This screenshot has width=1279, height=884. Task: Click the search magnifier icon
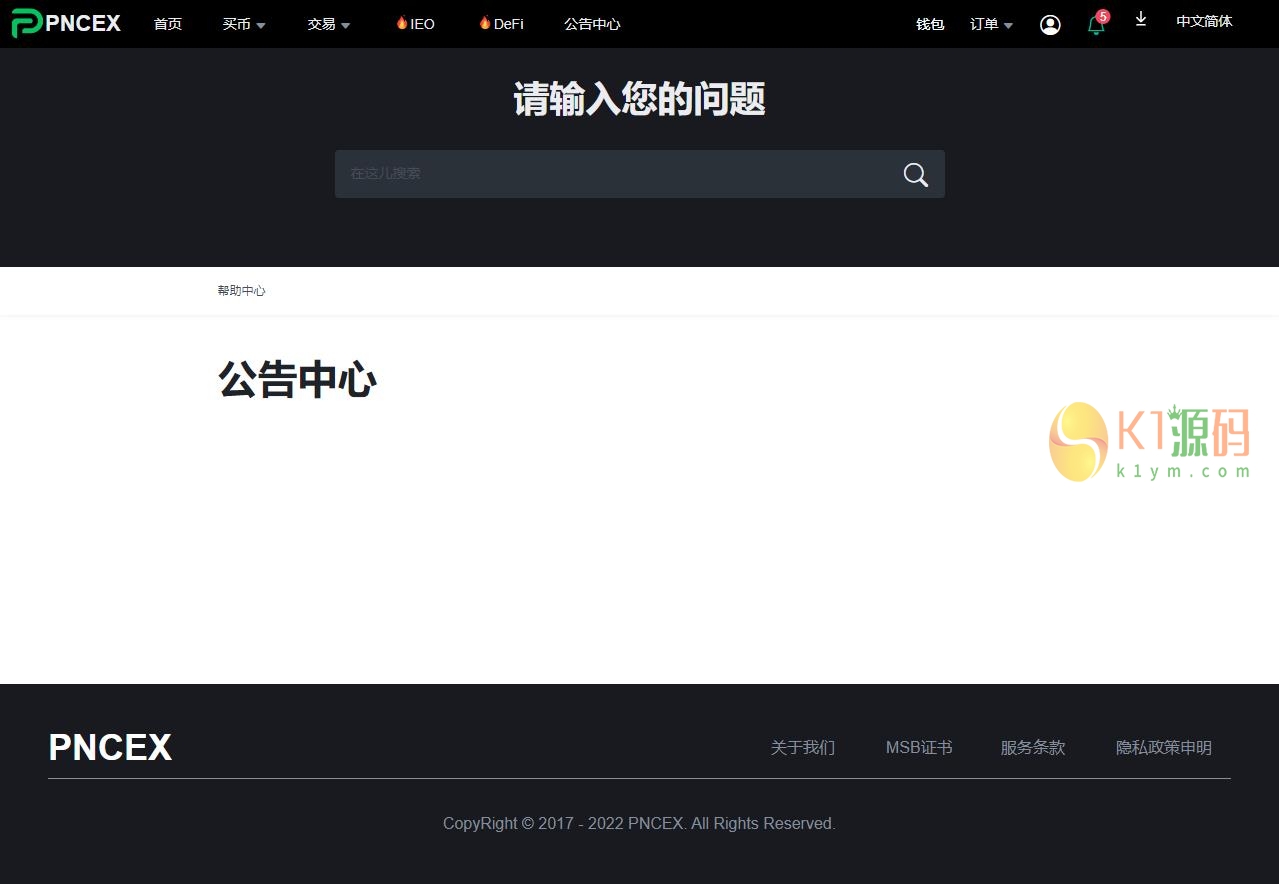(x=916, y=175)
